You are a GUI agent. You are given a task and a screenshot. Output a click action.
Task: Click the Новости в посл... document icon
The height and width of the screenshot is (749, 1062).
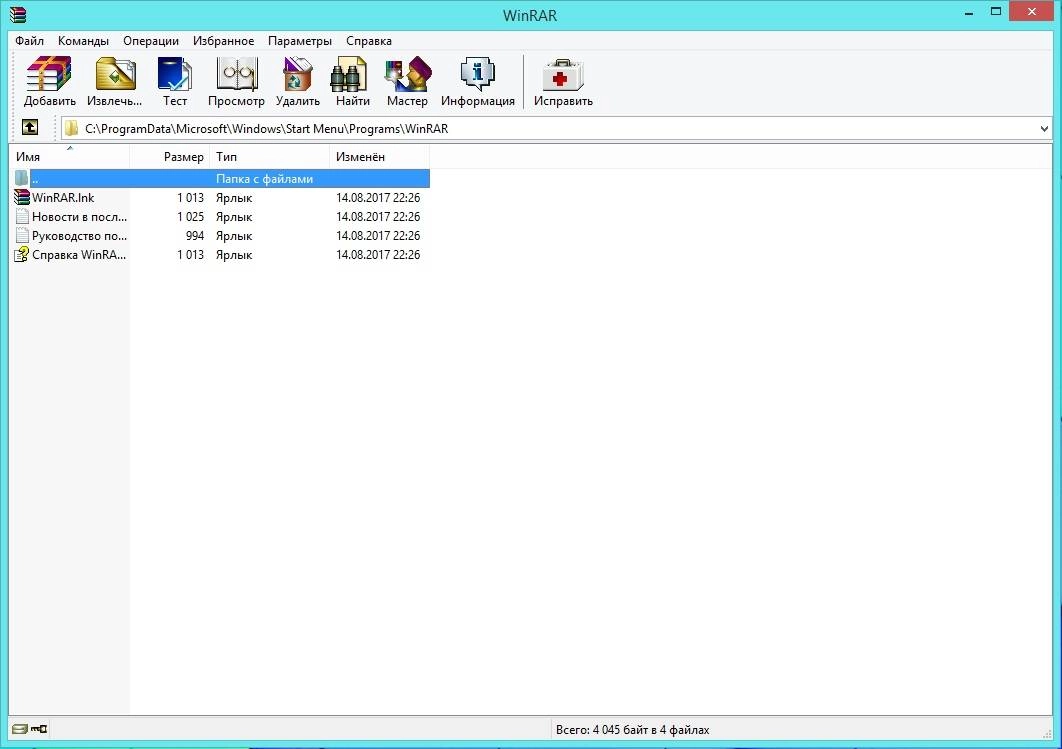[22, 217]
